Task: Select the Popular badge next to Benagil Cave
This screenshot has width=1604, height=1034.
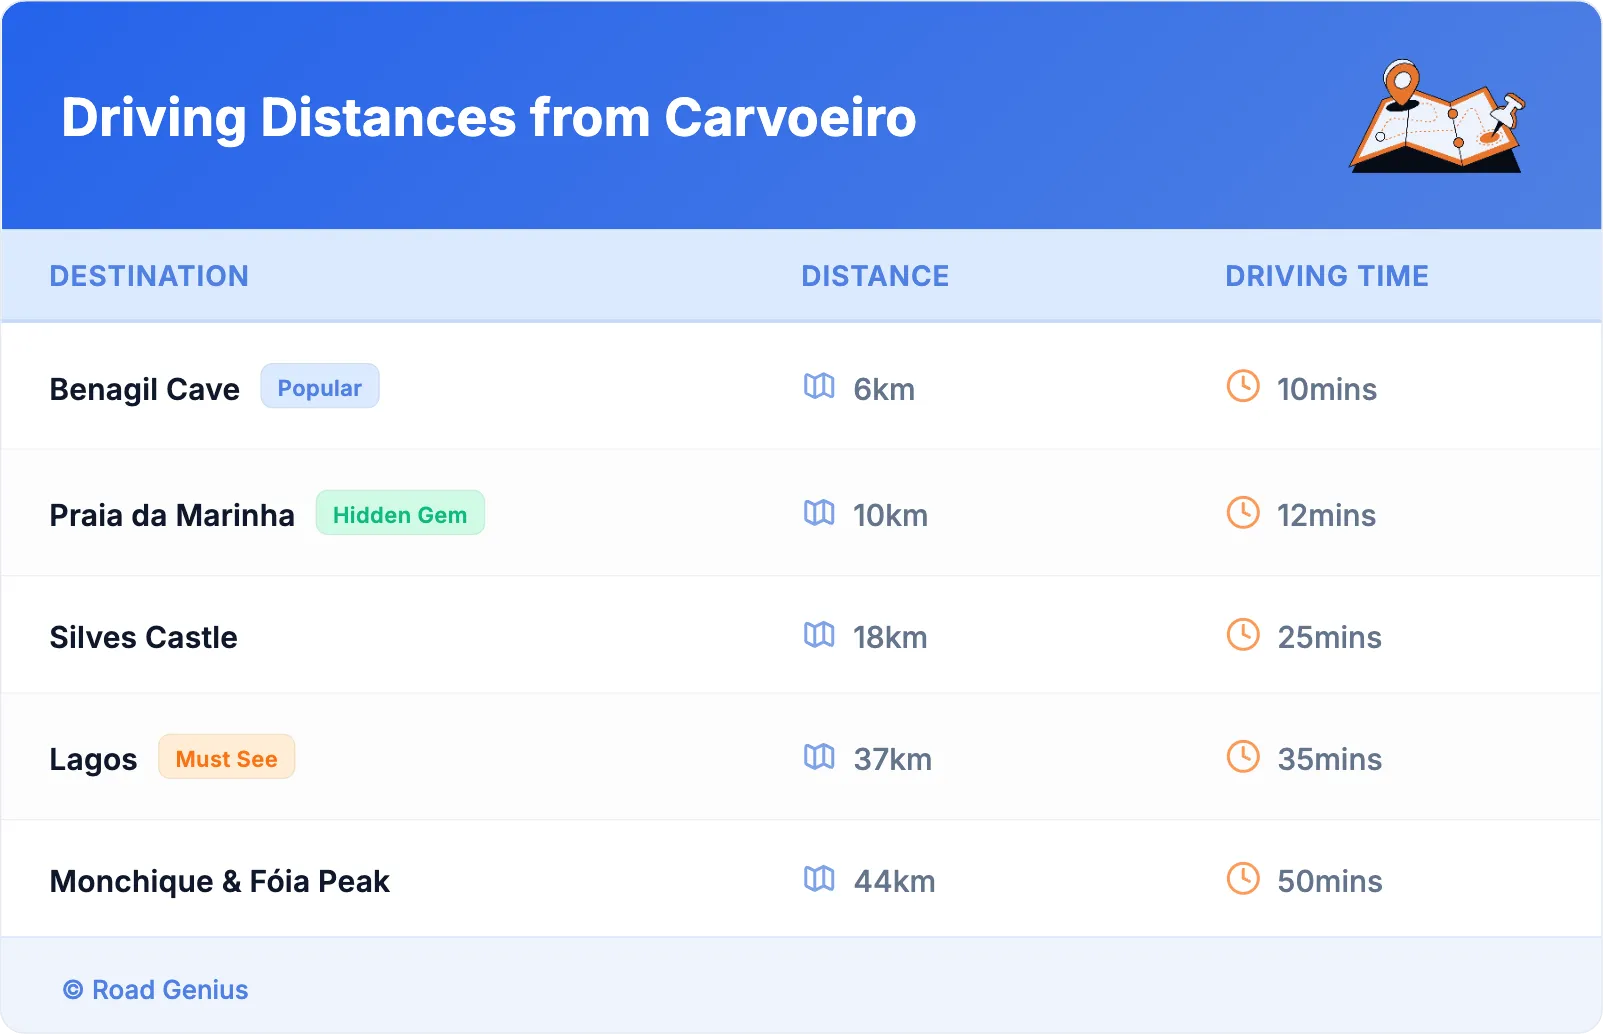Action: [320, 387]
